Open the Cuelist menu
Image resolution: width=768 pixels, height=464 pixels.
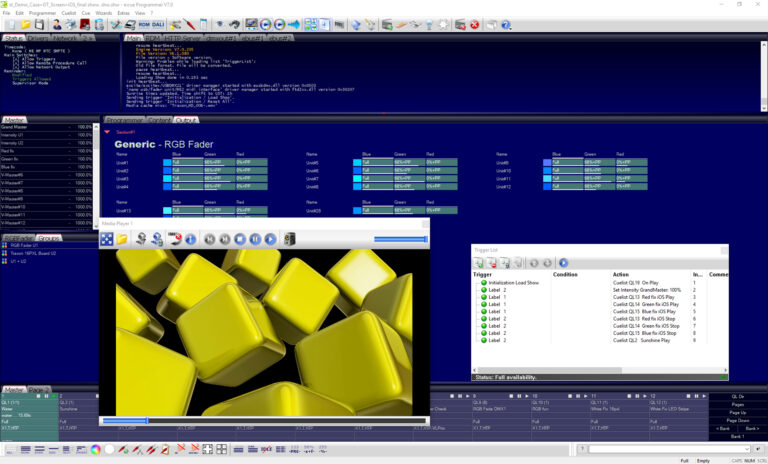pos(69,13)
